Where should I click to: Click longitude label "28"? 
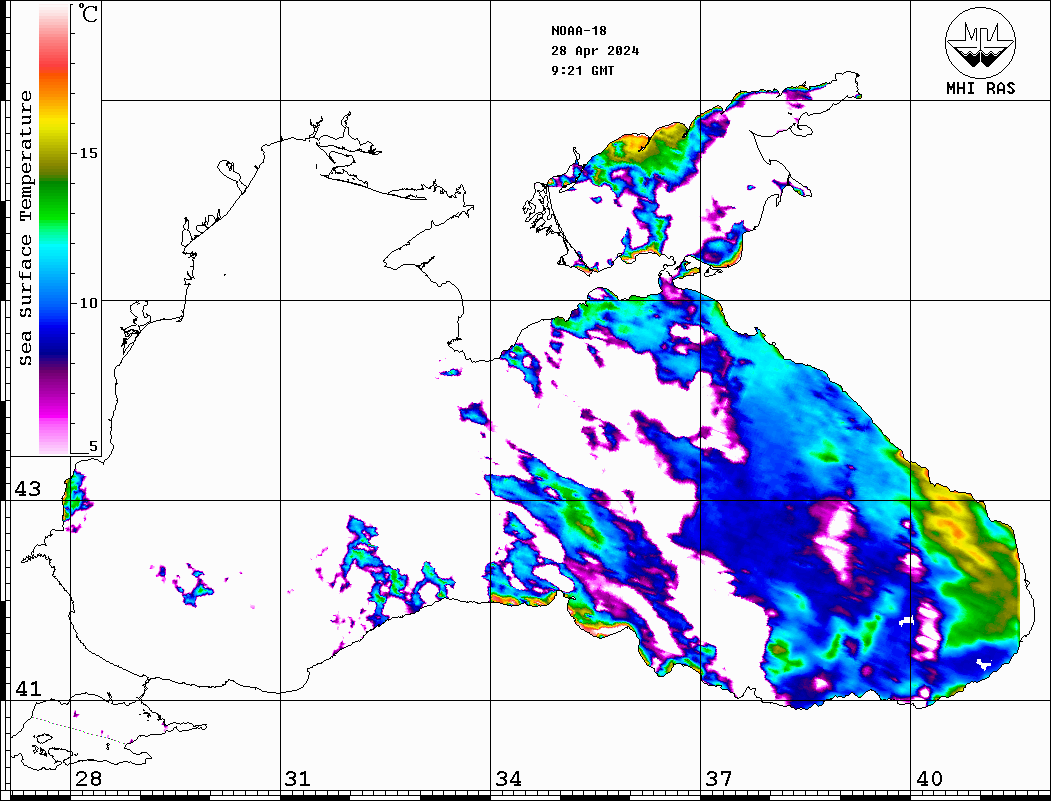point(88,778)
